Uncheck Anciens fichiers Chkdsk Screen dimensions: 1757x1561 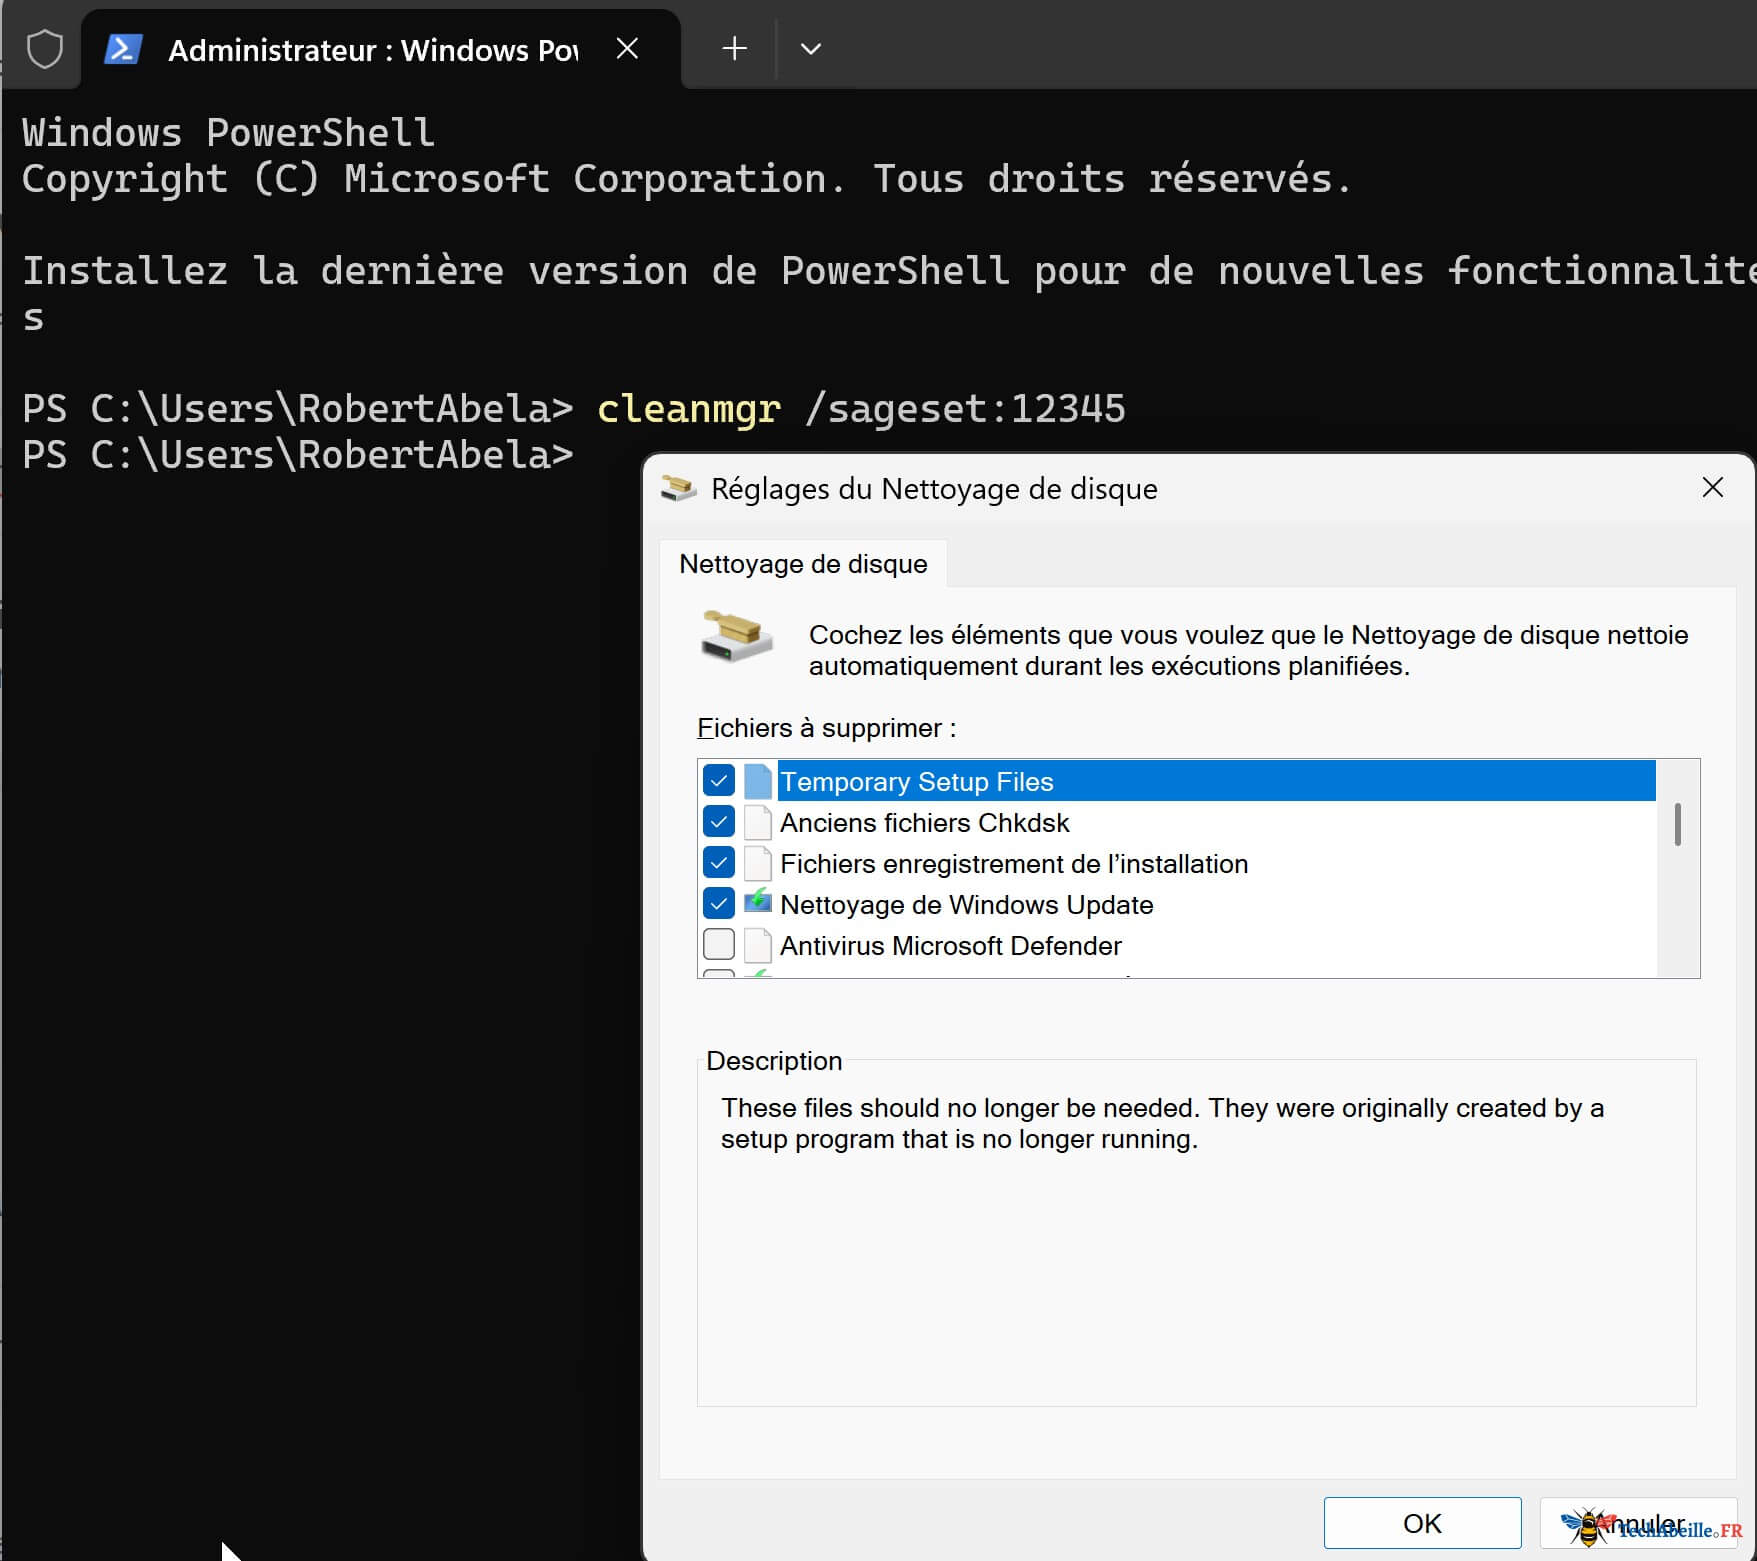point(718,822)
